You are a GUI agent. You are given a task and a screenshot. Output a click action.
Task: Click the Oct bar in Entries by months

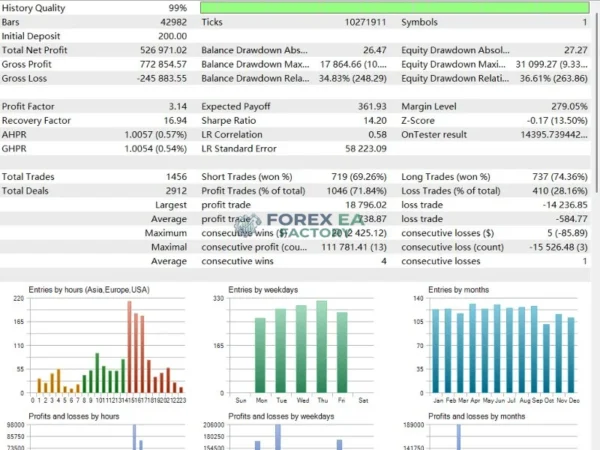tap(546, 359)
